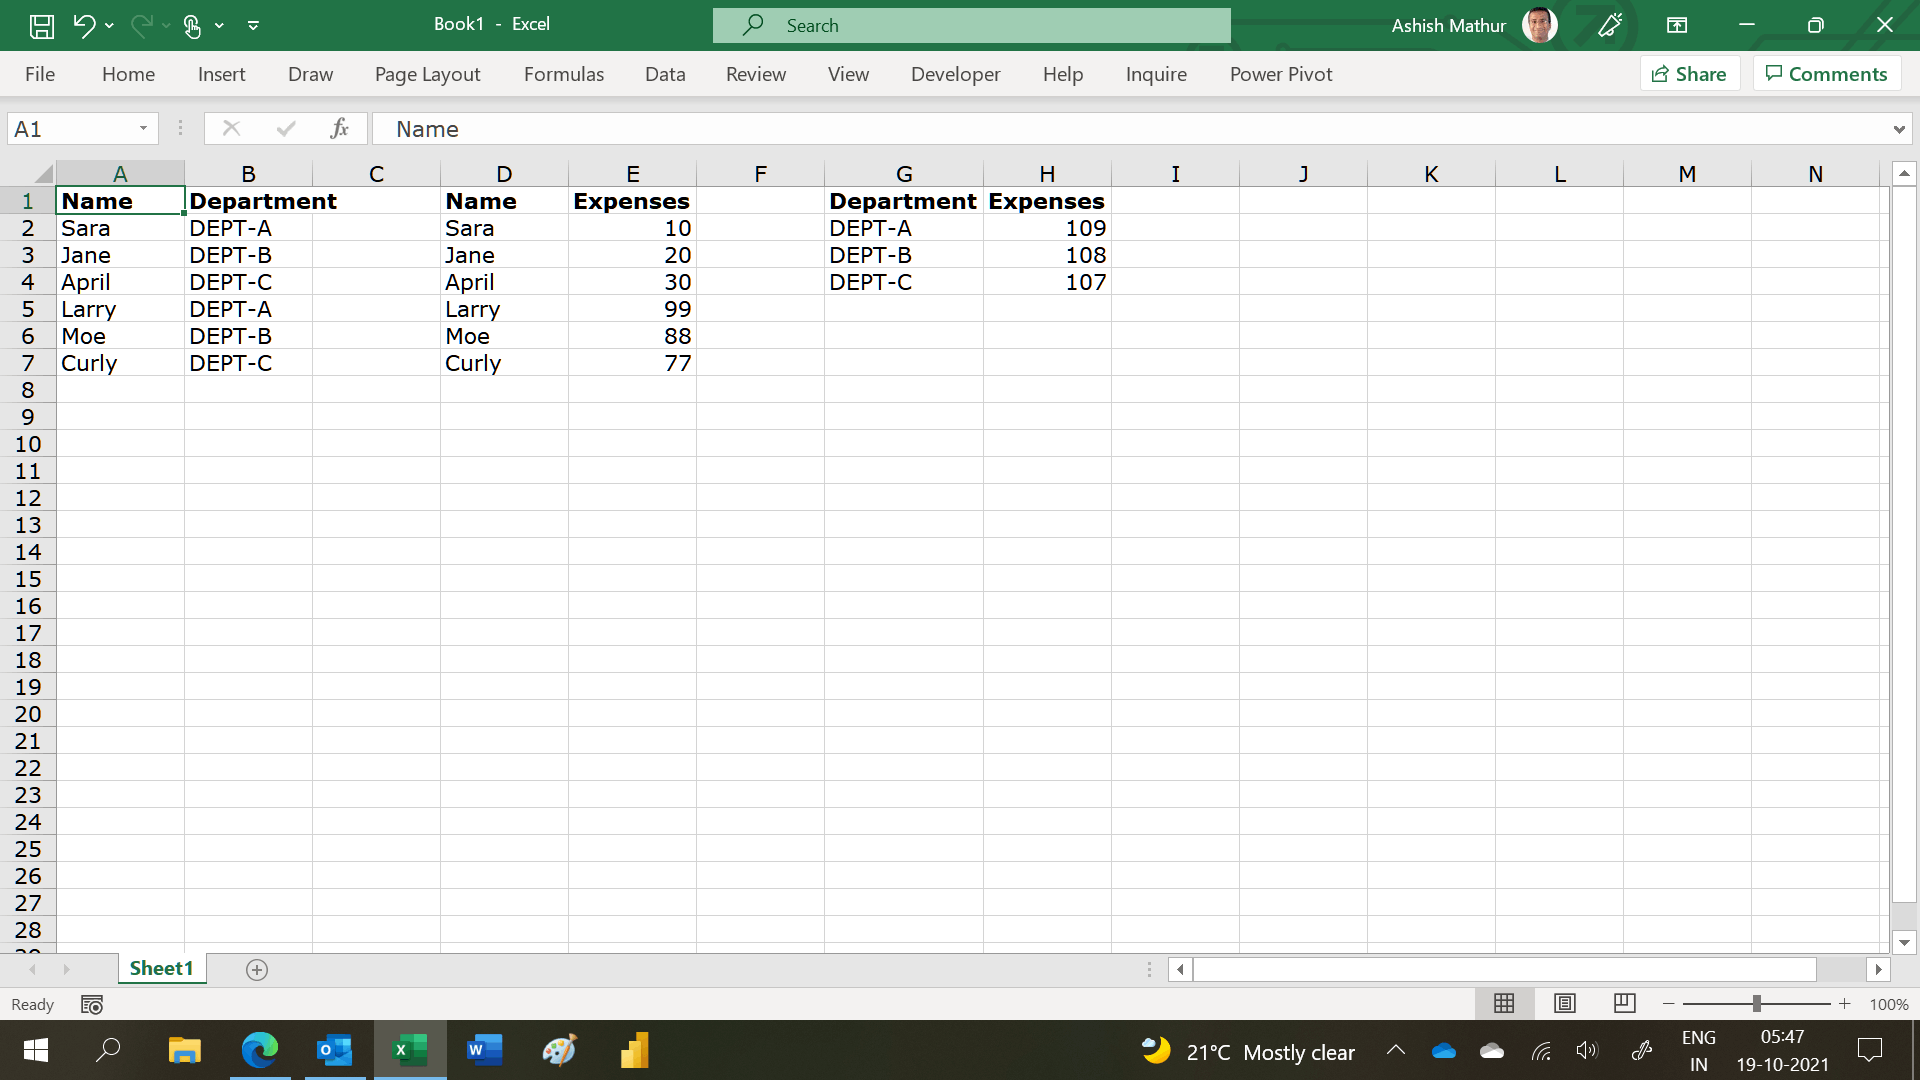Image resolution: width=1920 pixels, height=1080 pixels.
Task: Click the Save icon in title bar
Action: (x=41, y=26)
